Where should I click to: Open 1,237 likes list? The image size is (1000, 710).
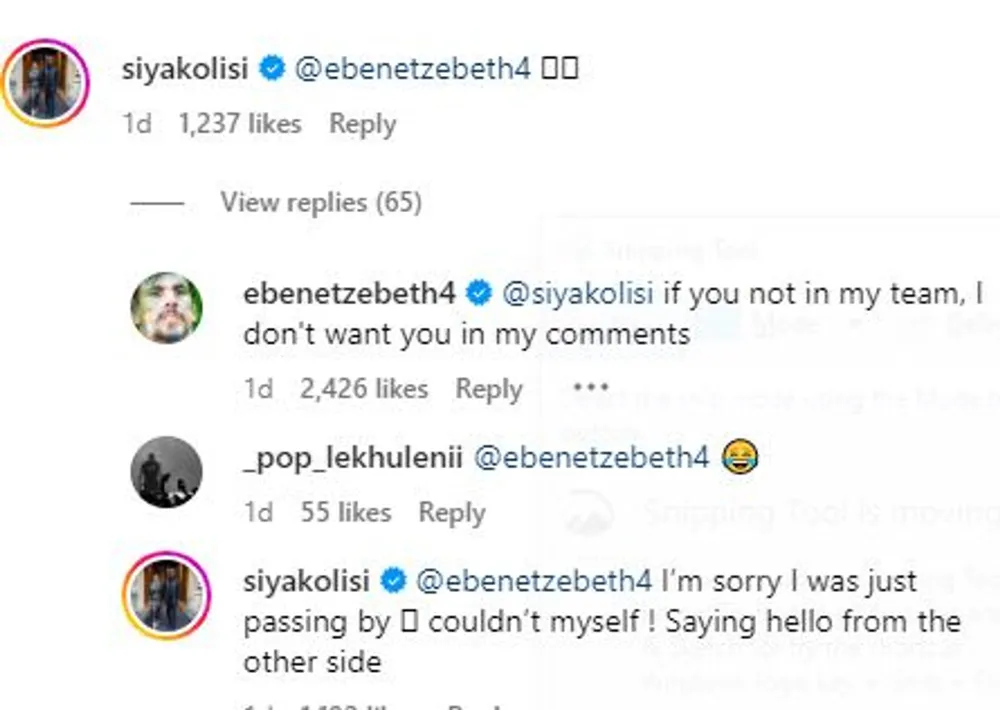click(239, 124)
